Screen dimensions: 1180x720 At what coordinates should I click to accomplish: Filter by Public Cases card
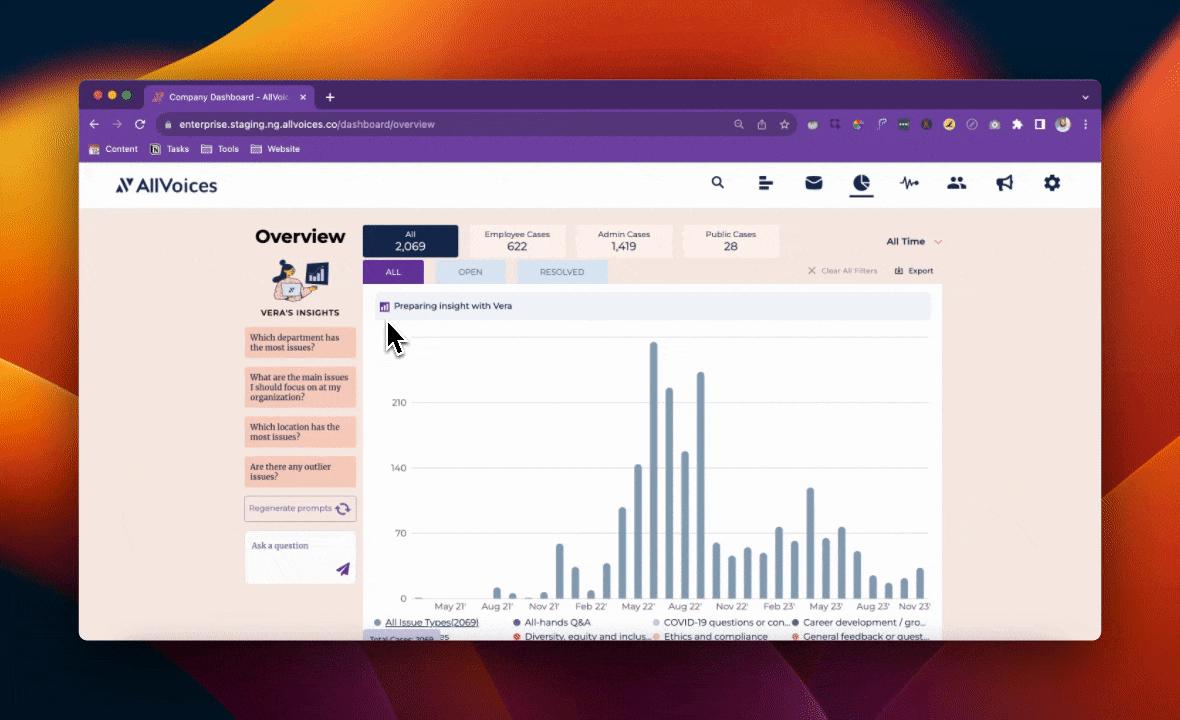731,241
